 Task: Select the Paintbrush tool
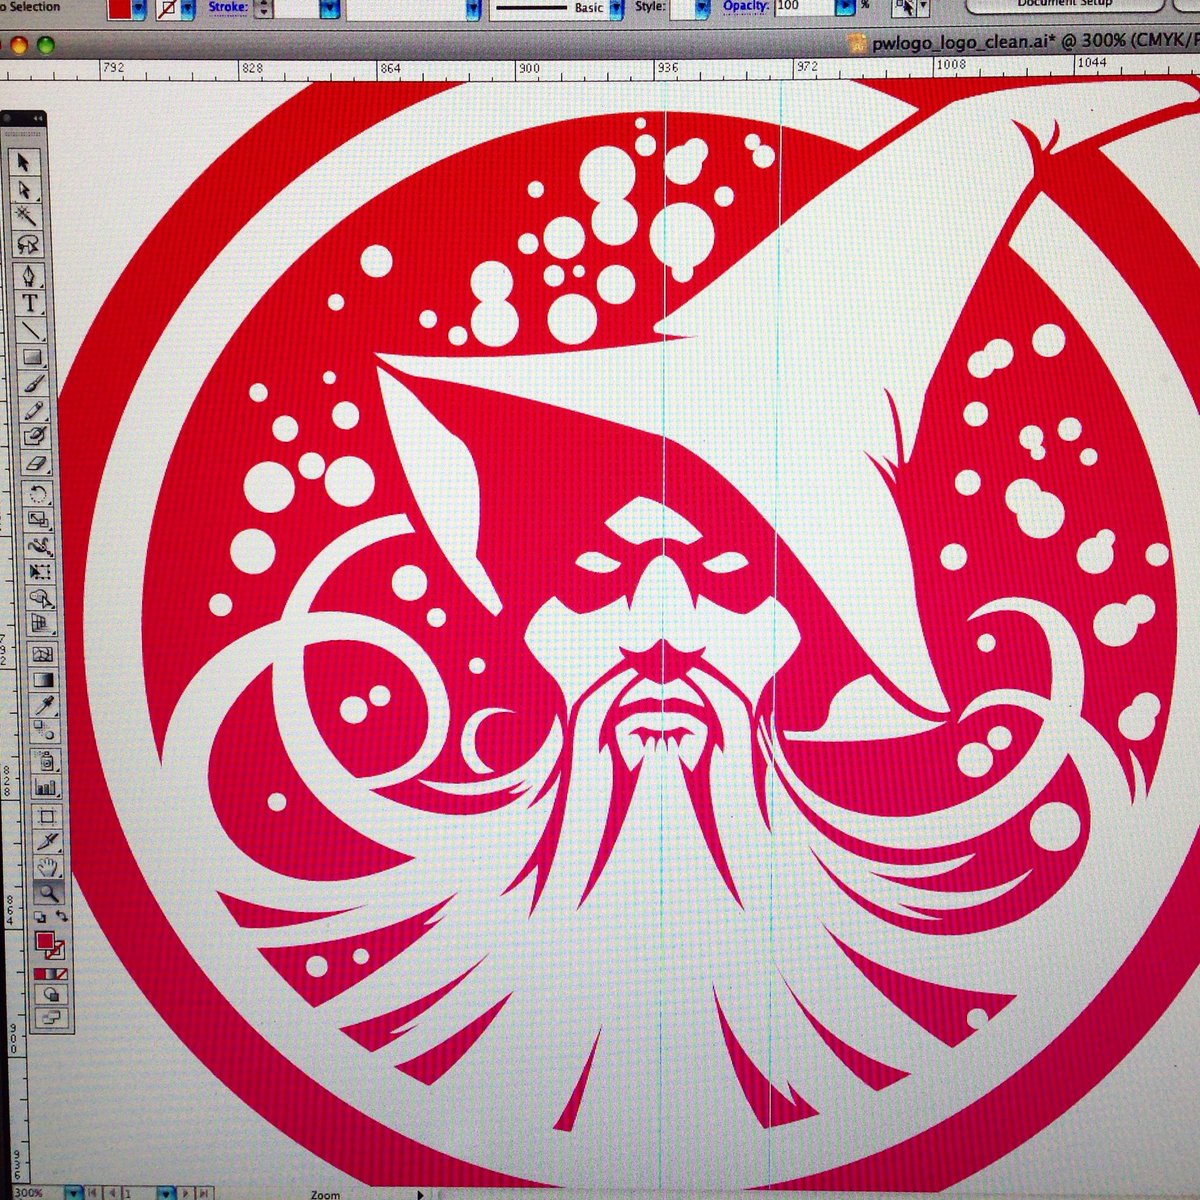point(34,384)
